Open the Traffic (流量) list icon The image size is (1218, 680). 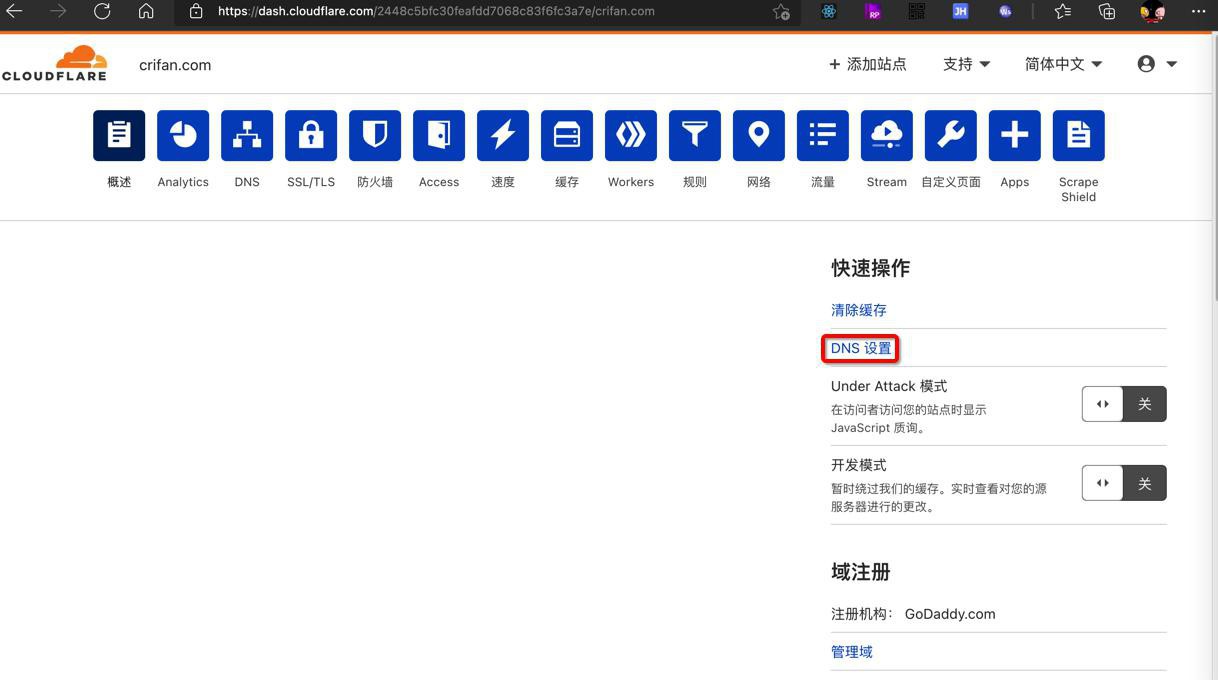823,135
